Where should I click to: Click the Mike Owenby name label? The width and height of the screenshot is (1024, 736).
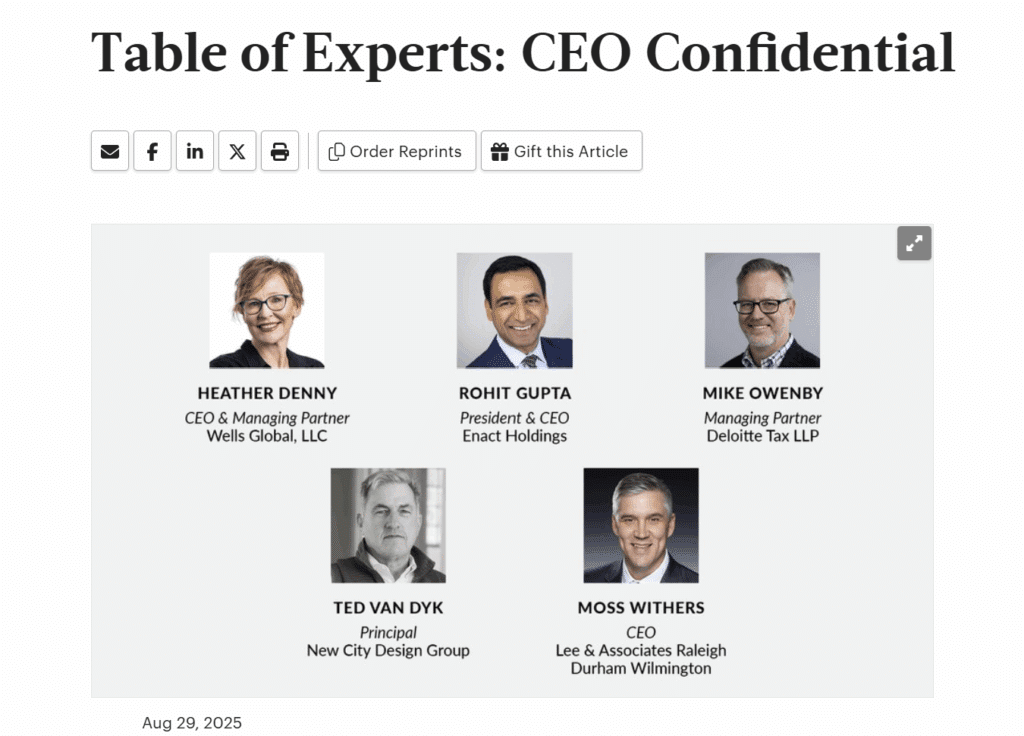(x=763, y=393)
